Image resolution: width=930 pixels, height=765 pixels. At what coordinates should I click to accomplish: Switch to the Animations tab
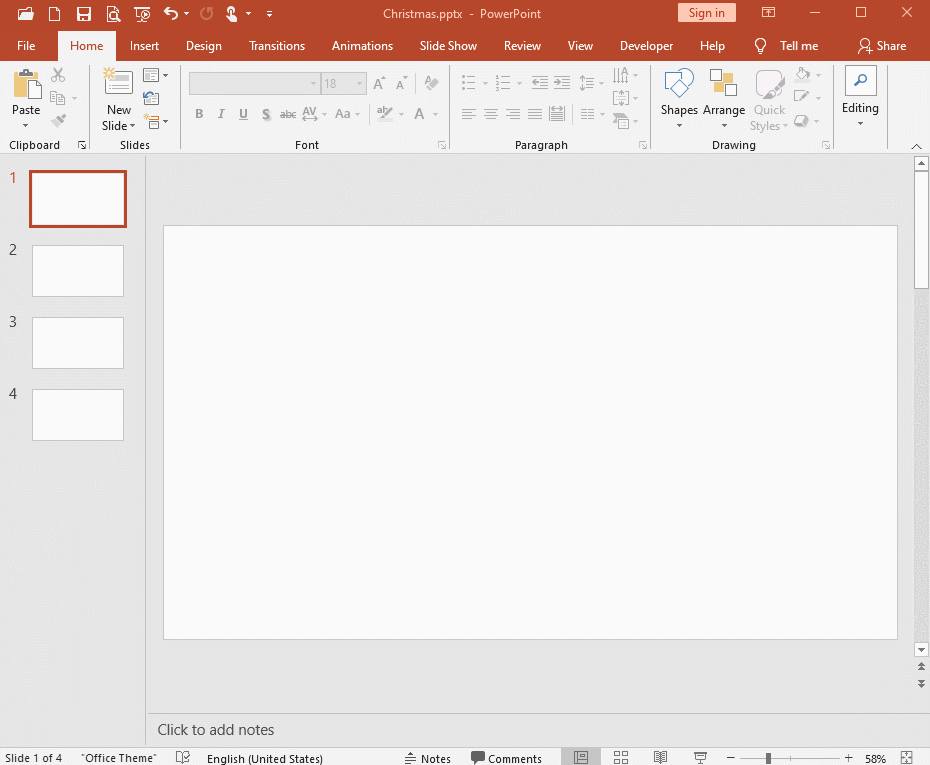click(x=362, y=46)
